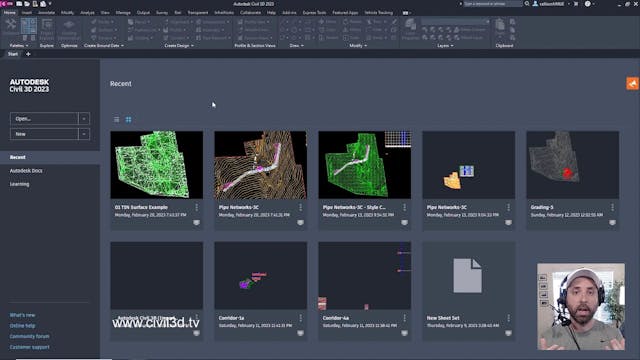This screenshot has width=640, height=360.
Task: Switch to the Insert ribbon tab
Action: [27, 13]
